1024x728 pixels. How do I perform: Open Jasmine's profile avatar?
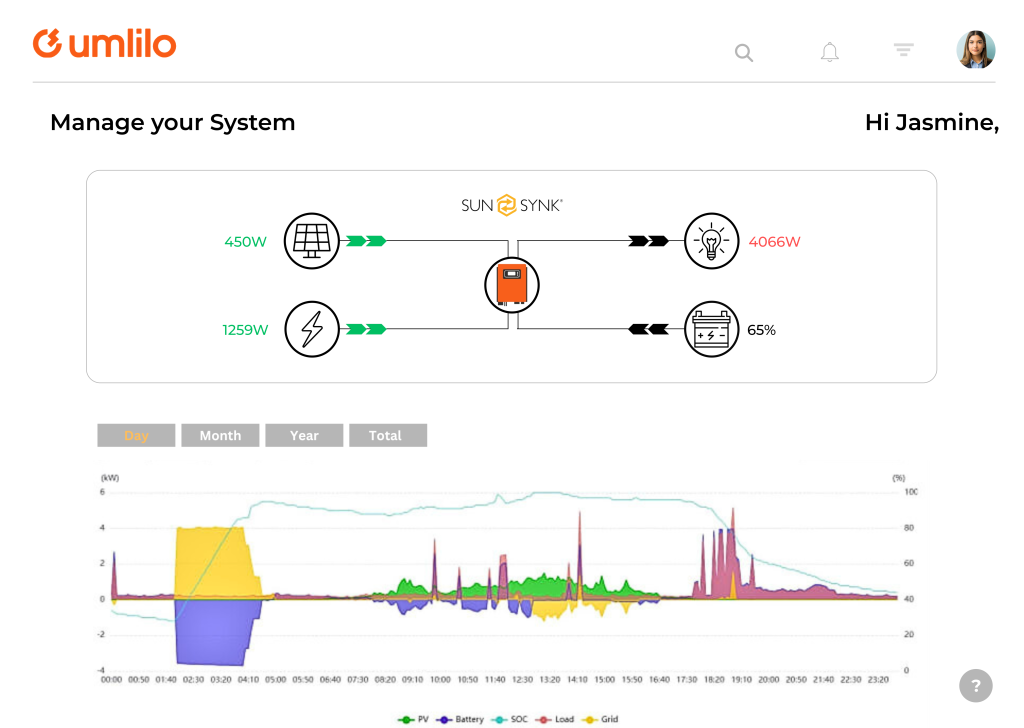click(975, 50)
